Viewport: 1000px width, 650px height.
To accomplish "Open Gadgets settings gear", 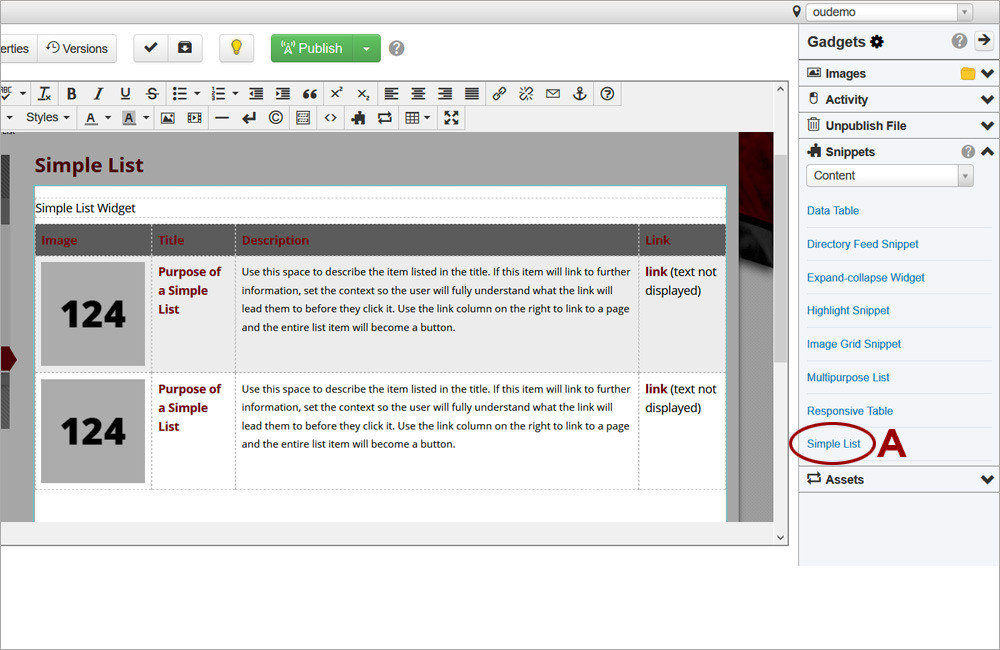I will (x=878, y=41).
